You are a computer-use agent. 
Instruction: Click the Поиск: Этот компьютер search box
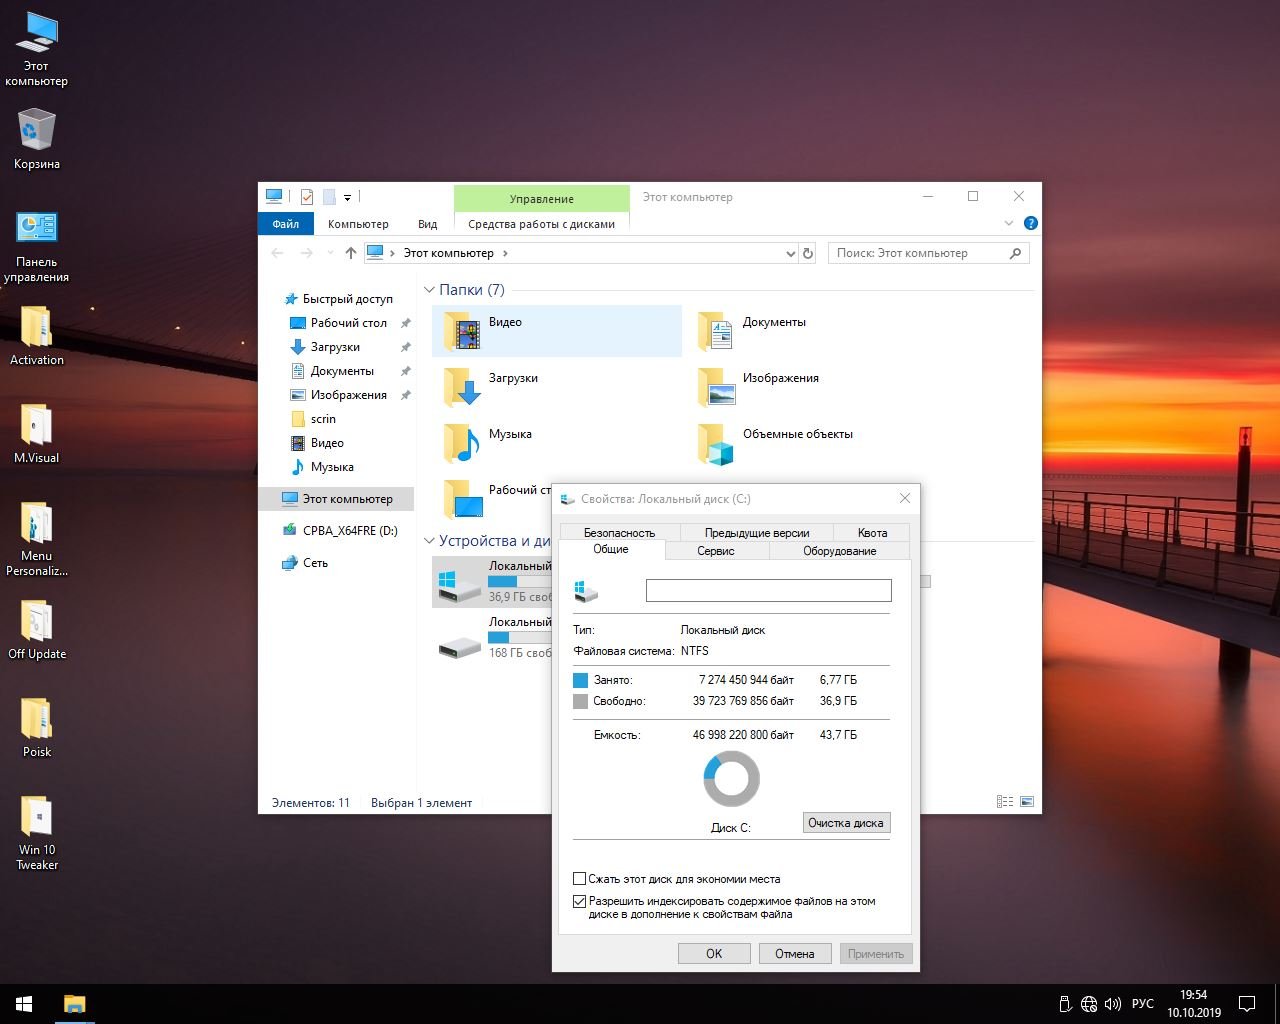(930, 253)
